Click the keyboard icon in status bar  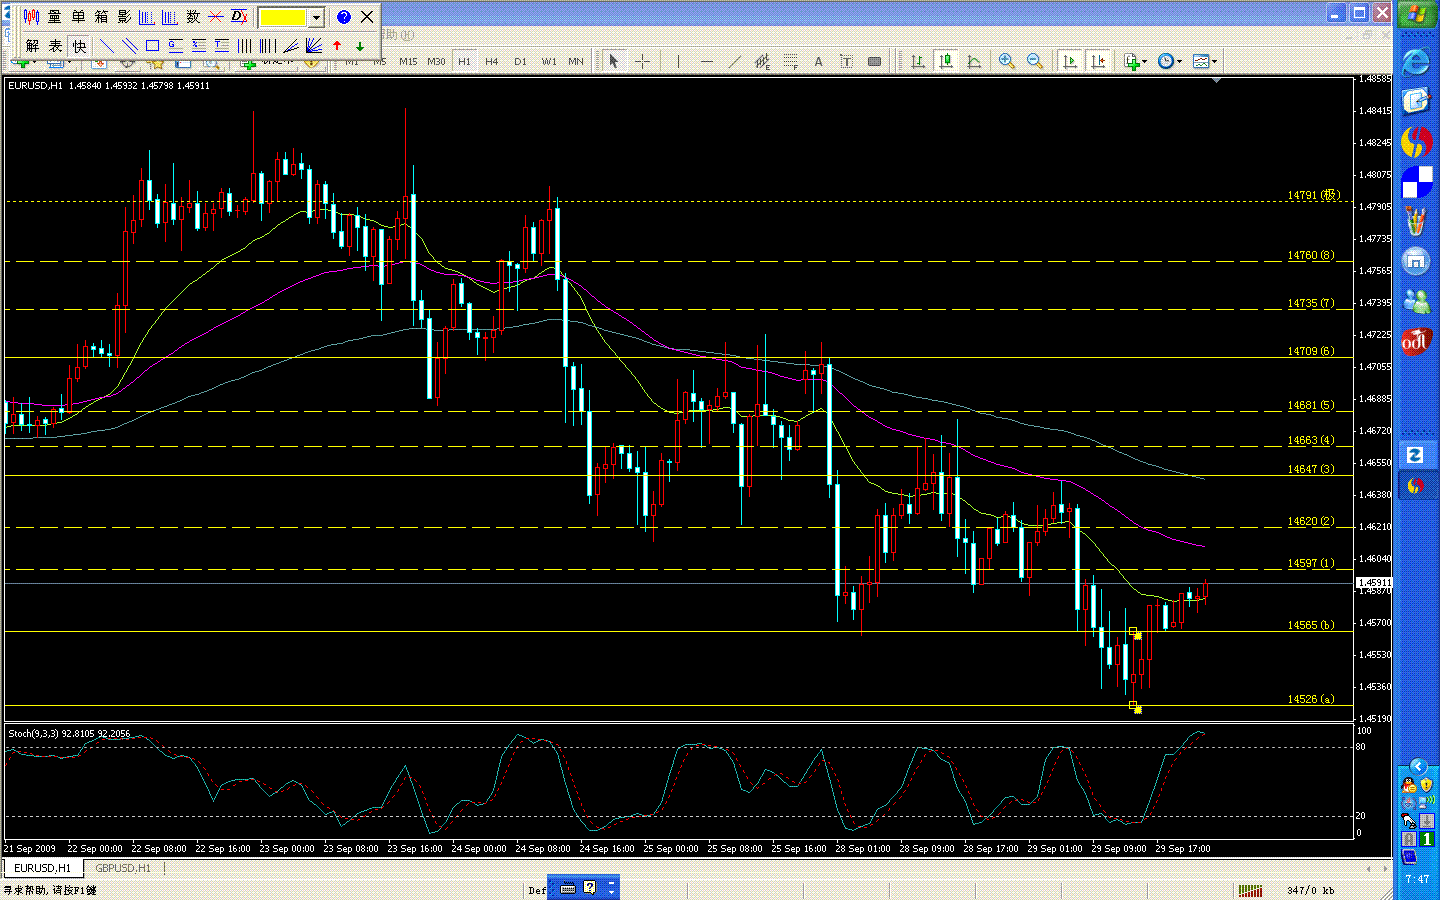(568, 887)
